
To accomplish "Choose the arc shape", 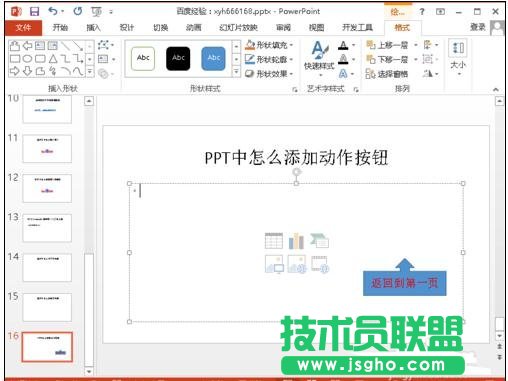I will (x=66, y=71).
